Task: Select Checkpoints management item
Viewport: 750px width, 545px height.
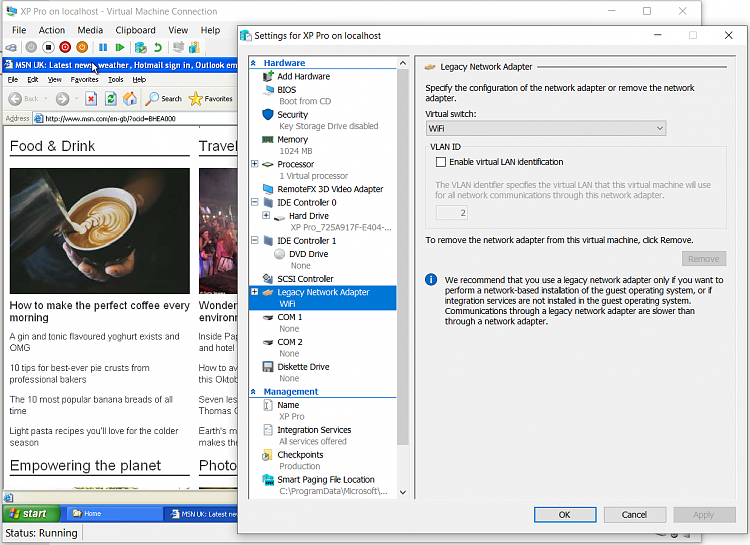Action: (300, 455)
